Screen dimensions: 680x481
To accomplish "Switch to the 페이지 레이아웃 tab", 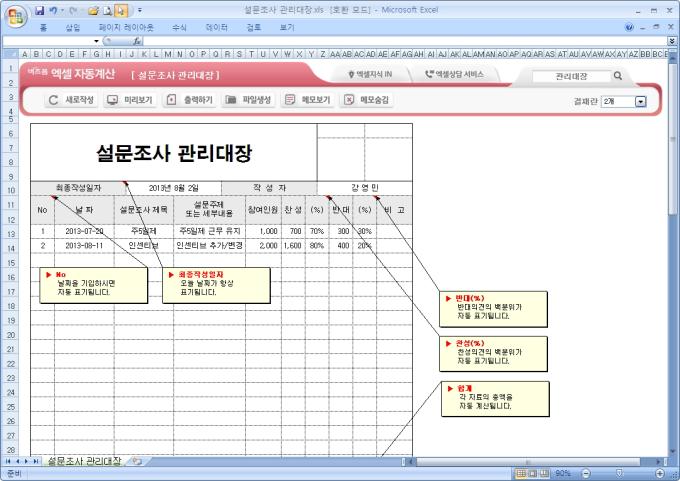I will pos(126,28).
